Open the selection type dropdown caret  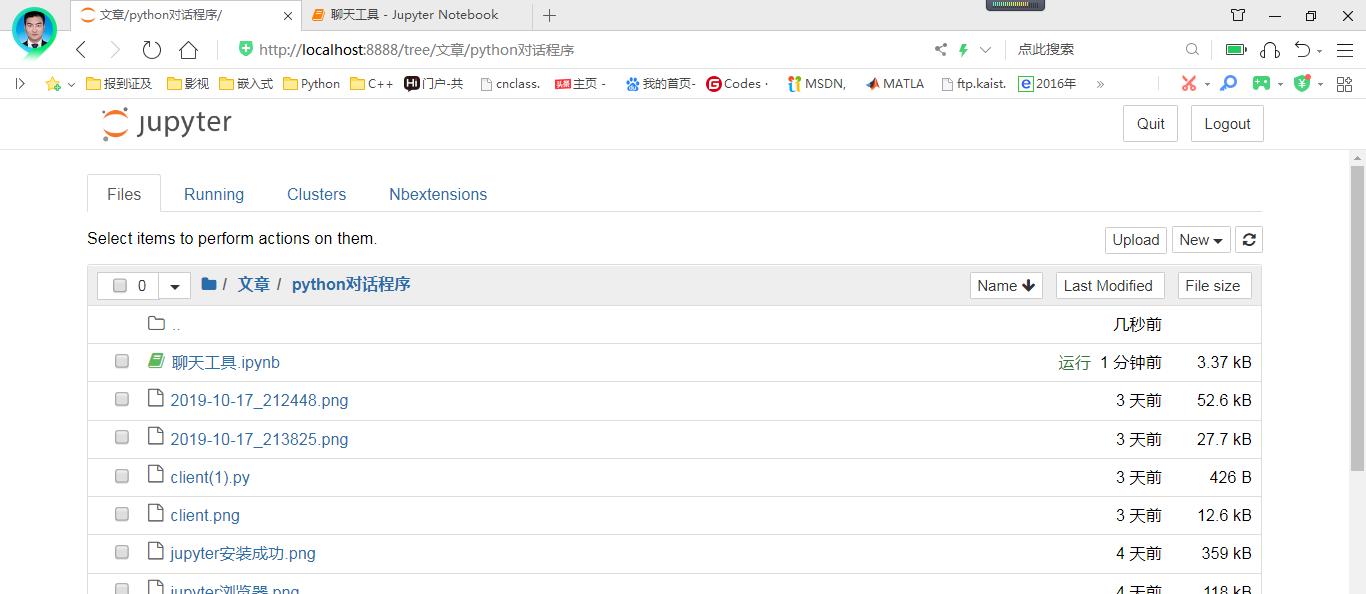tap(174, 286)
